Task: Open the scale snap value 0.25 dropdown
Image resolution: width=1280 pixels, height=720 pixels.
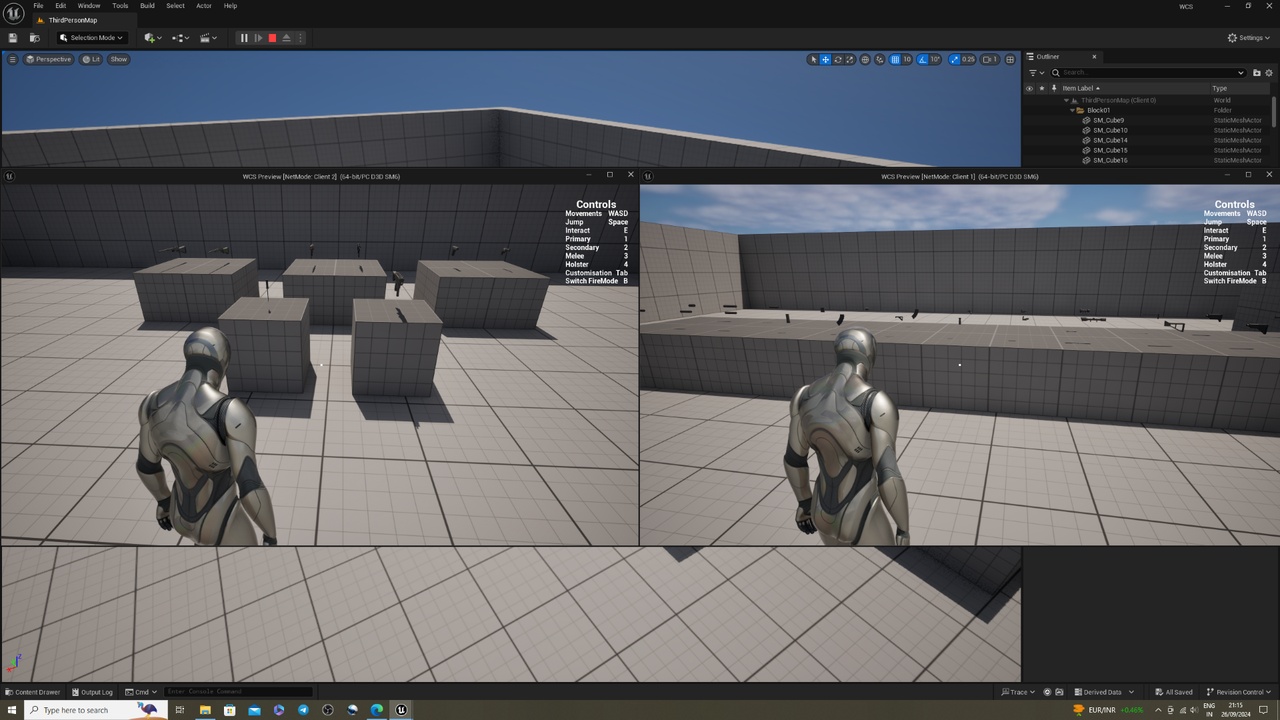Action: pos(968,59)
